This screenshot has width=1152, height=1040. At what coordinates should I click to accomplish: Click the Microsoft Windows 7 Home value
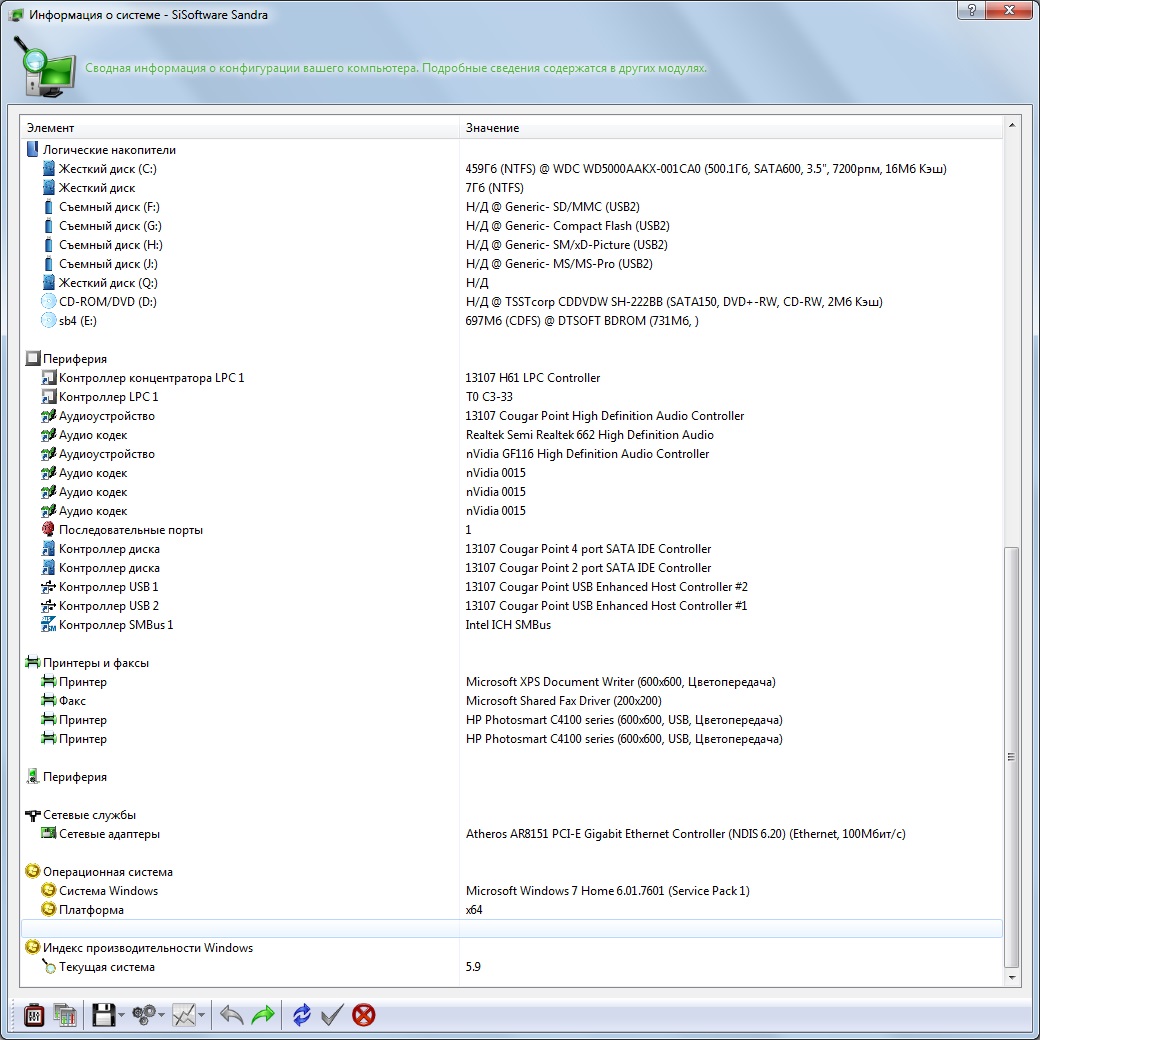(x=608, y=891)
